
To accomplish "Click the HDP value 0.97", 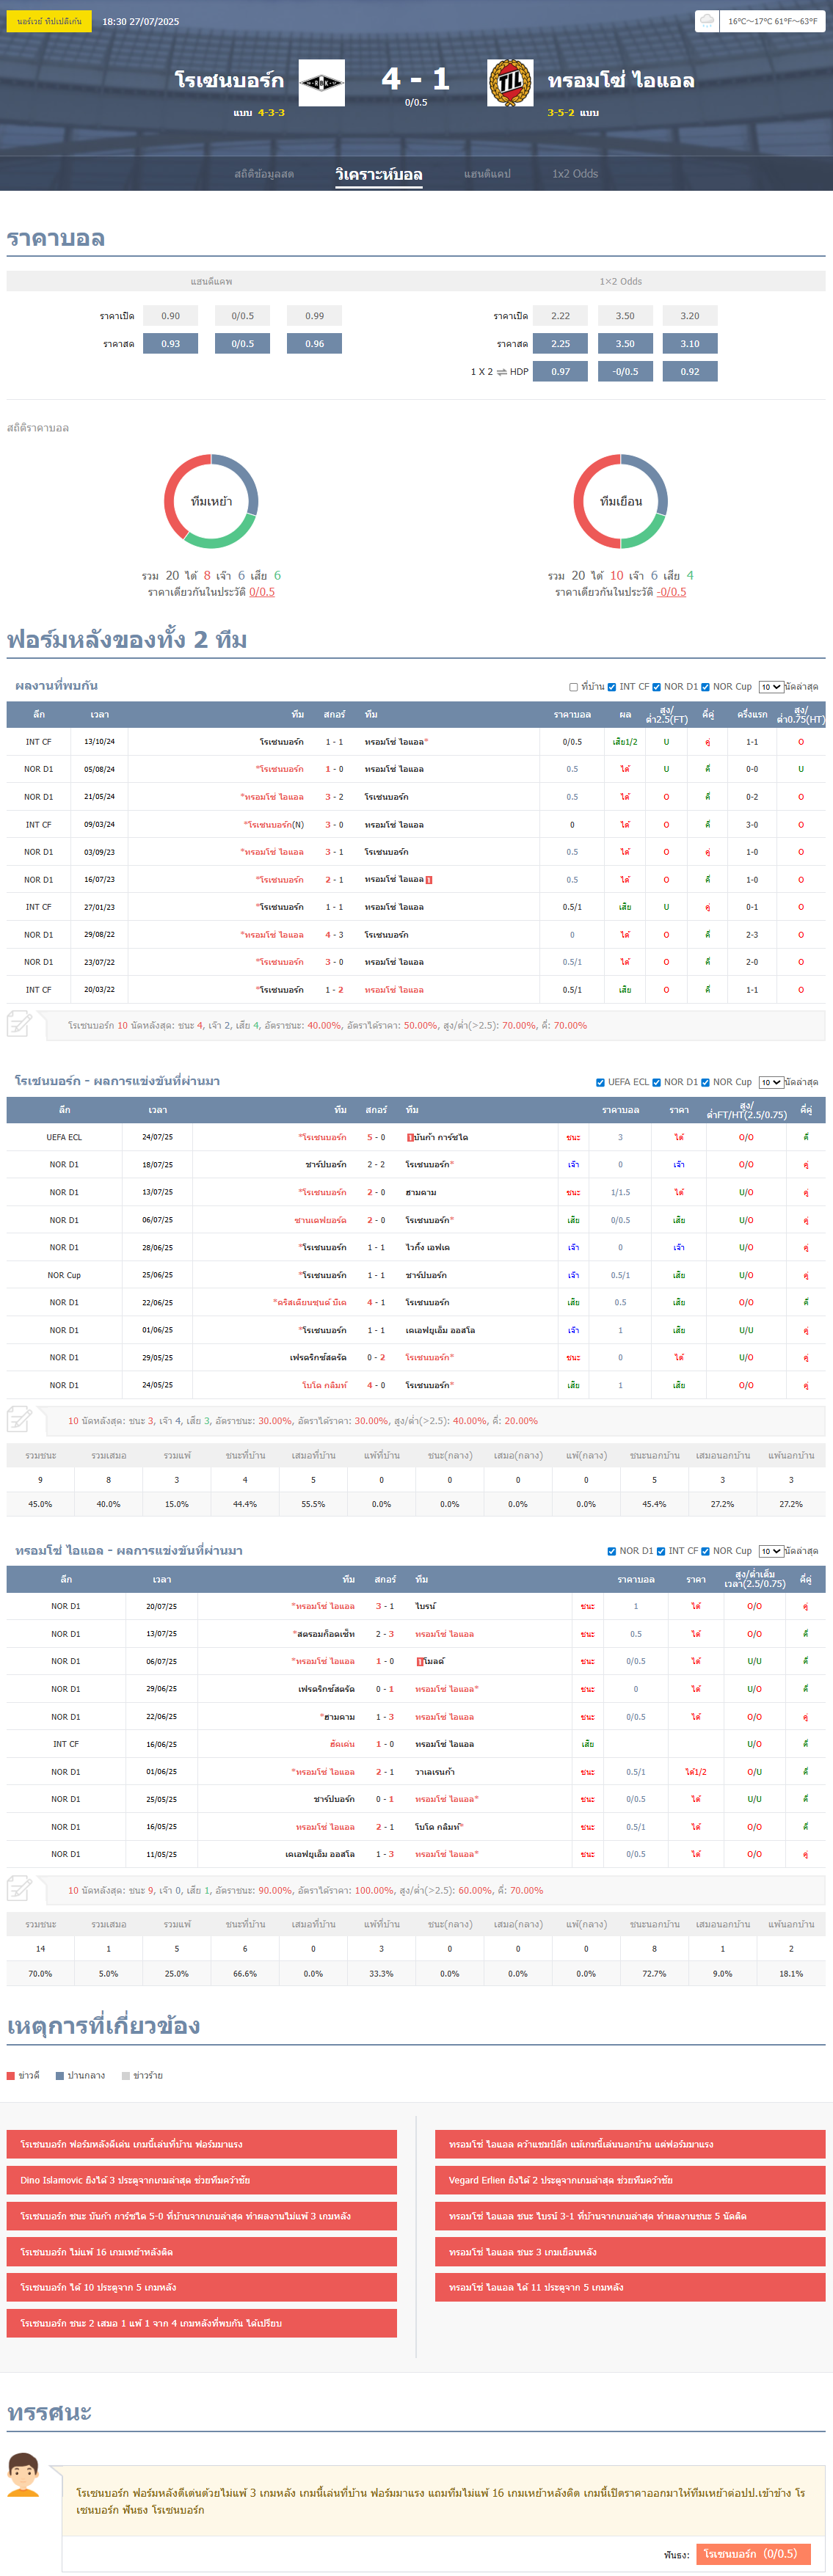I will pyautogui.click(x=560, y=372).
